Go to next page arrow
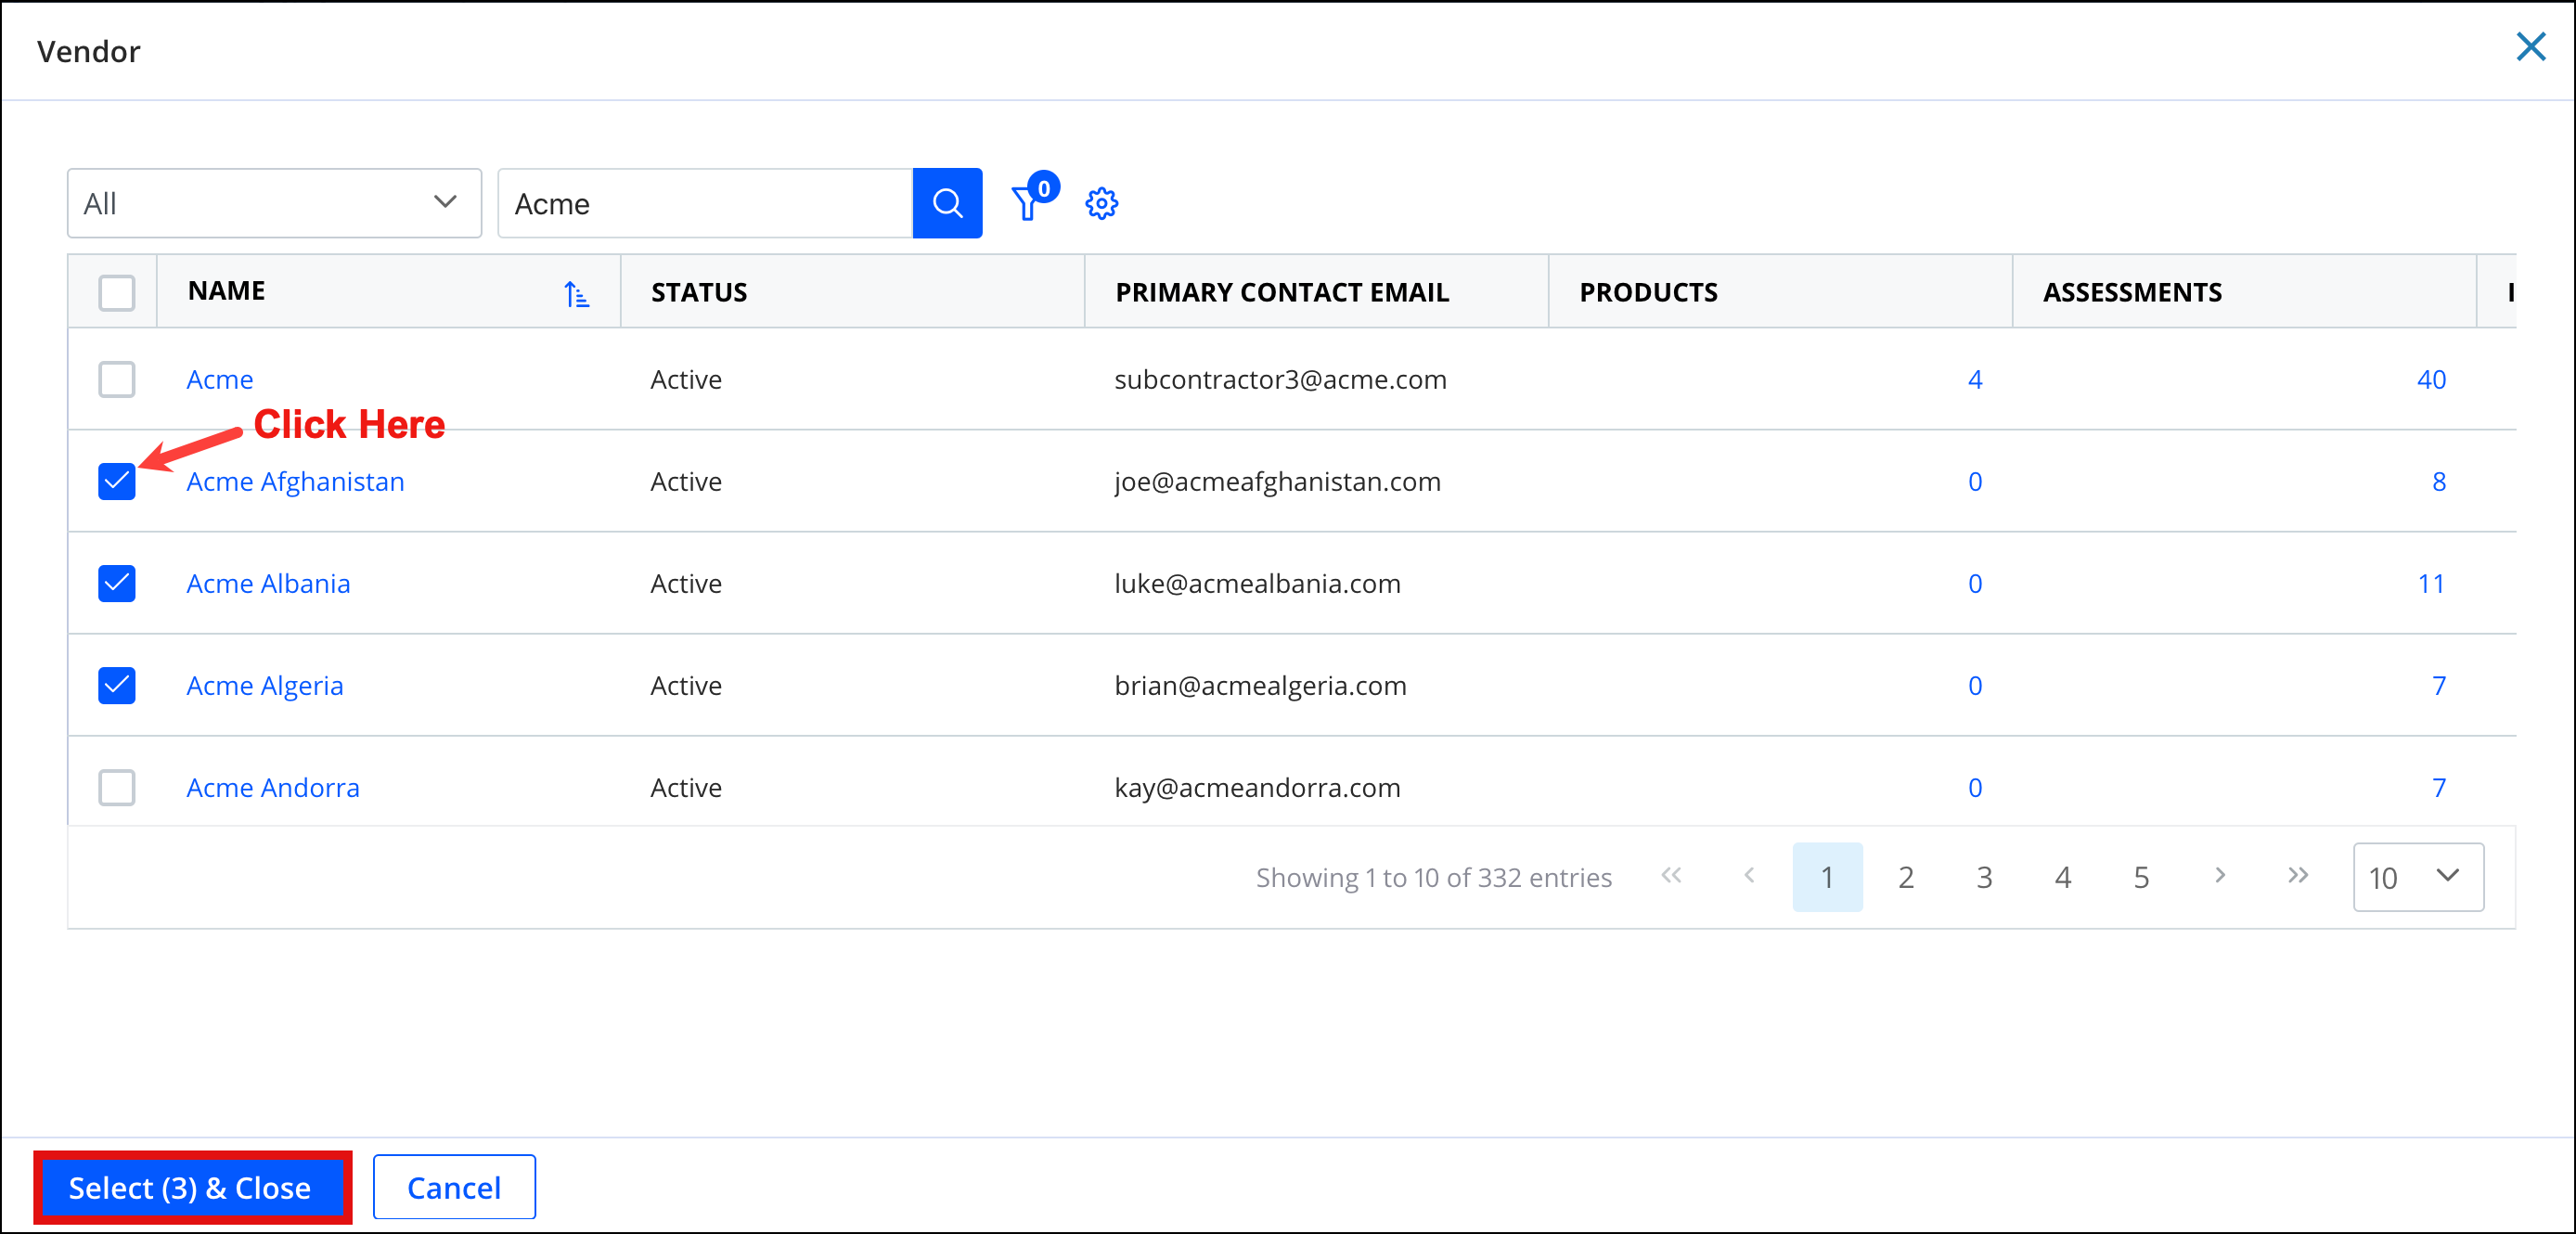The width and height of the screenshot is (2576, 1234). point(2220,876)
